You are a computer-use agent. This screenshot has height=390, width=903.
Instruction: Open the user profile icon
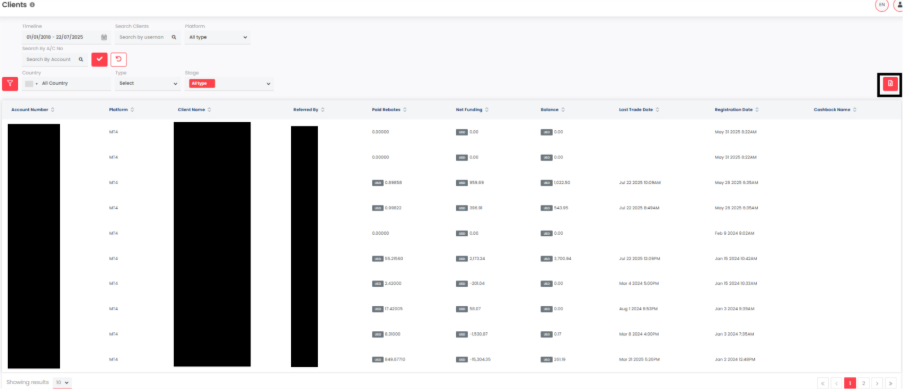[898, 5]
